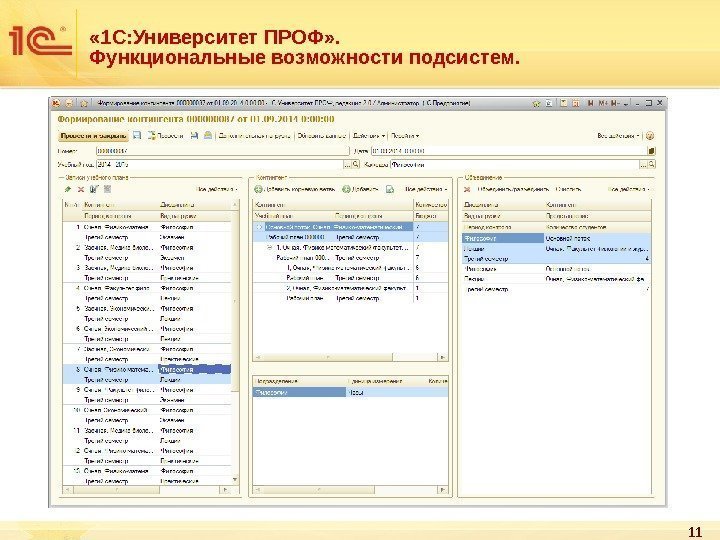Image resolution: width=720 pixels, height=540 pixels.
Task: Click the Обновить данные toolbar command
Action: tap(321, 136)
